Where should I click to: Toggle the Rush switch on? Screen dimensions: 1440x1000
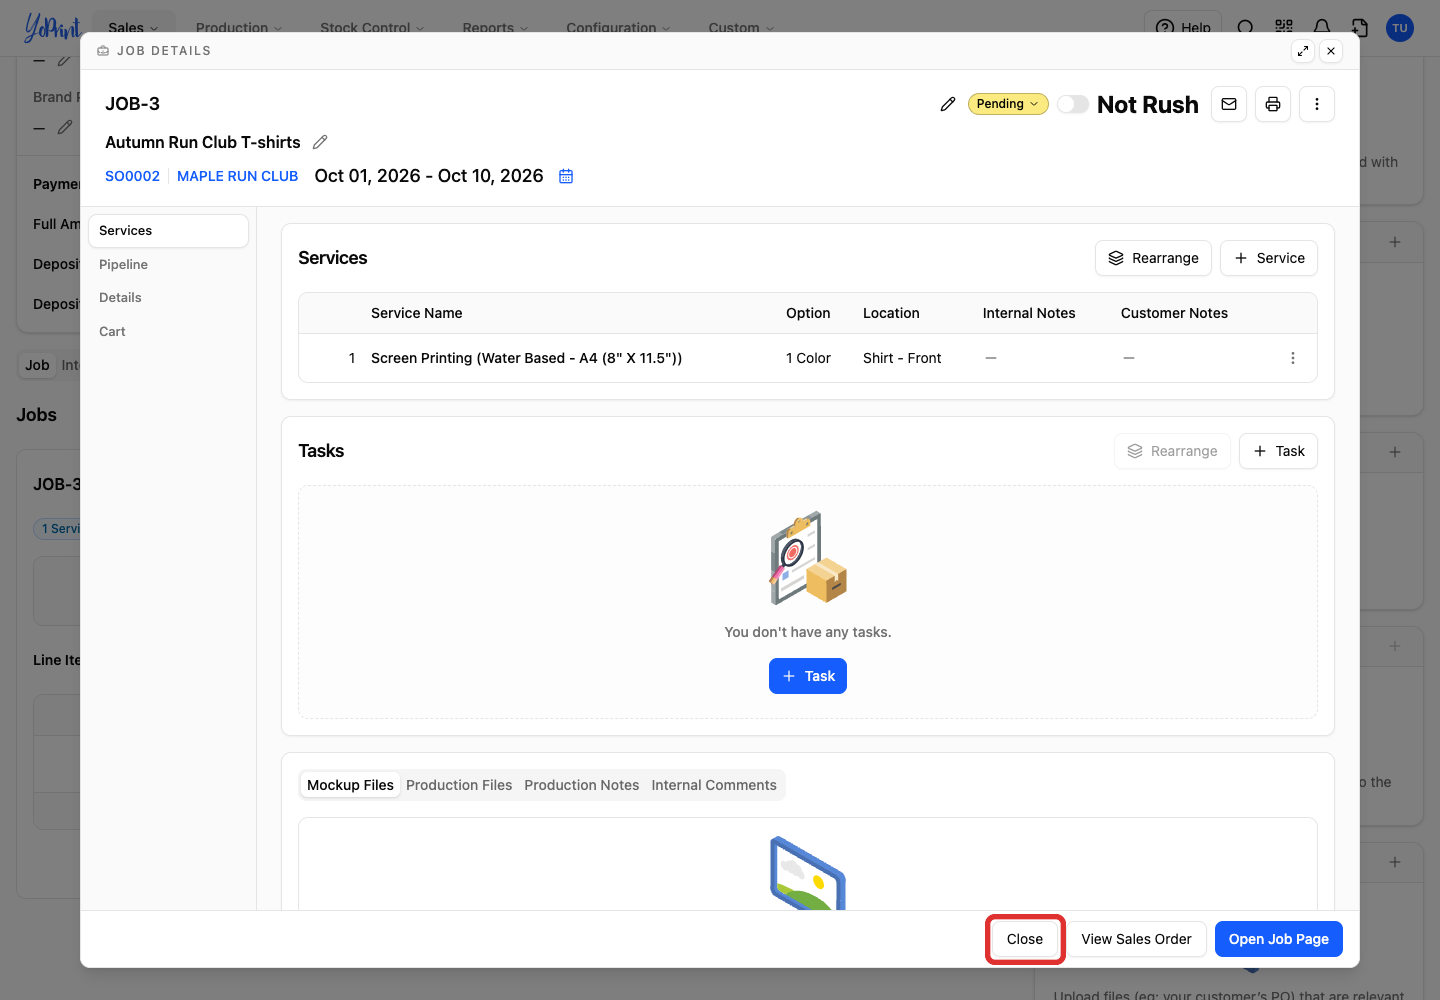coord(1073,104)
